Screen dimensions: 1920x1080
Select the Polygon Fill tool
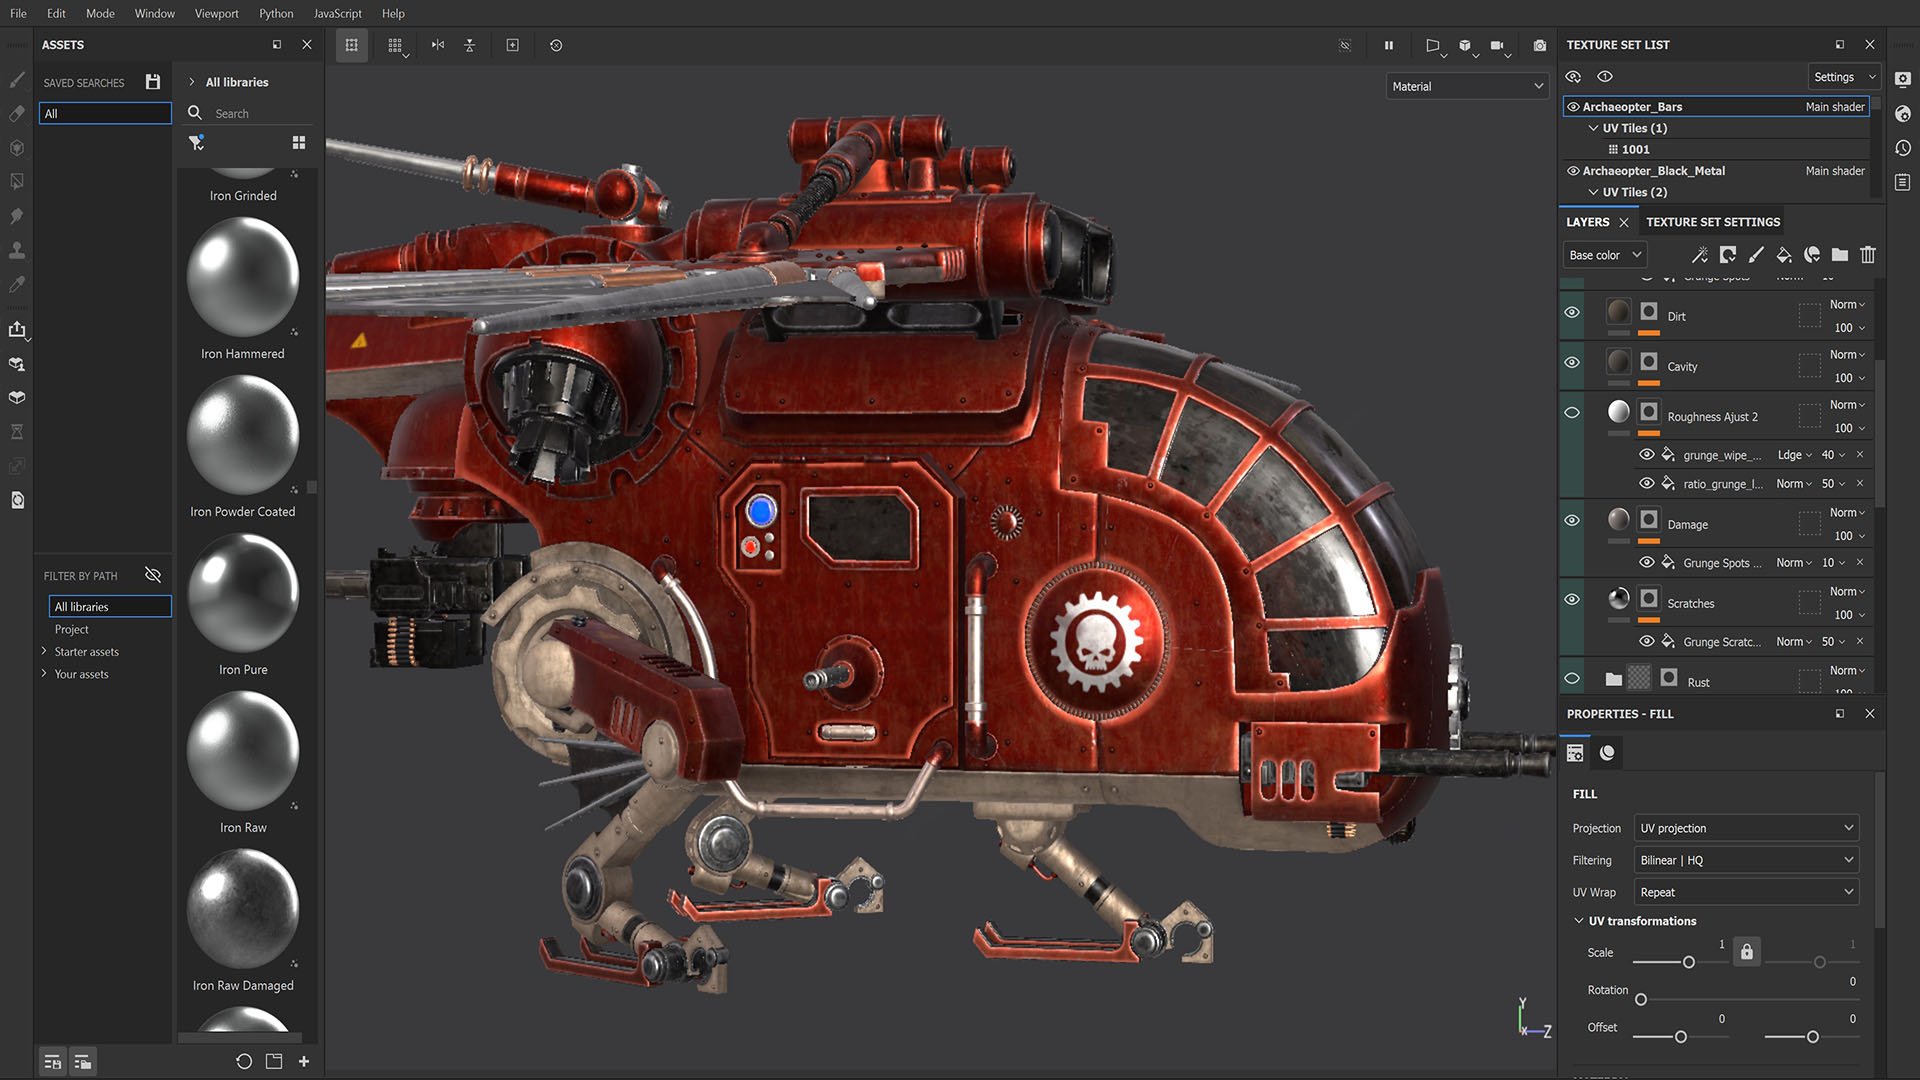click(x=17, y=182)
